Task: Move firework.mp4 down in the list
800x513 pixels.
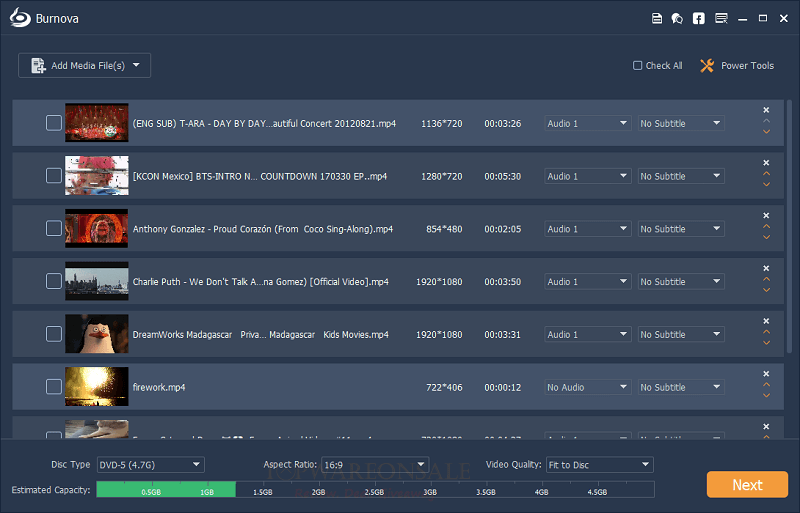Action: [766, 396]
